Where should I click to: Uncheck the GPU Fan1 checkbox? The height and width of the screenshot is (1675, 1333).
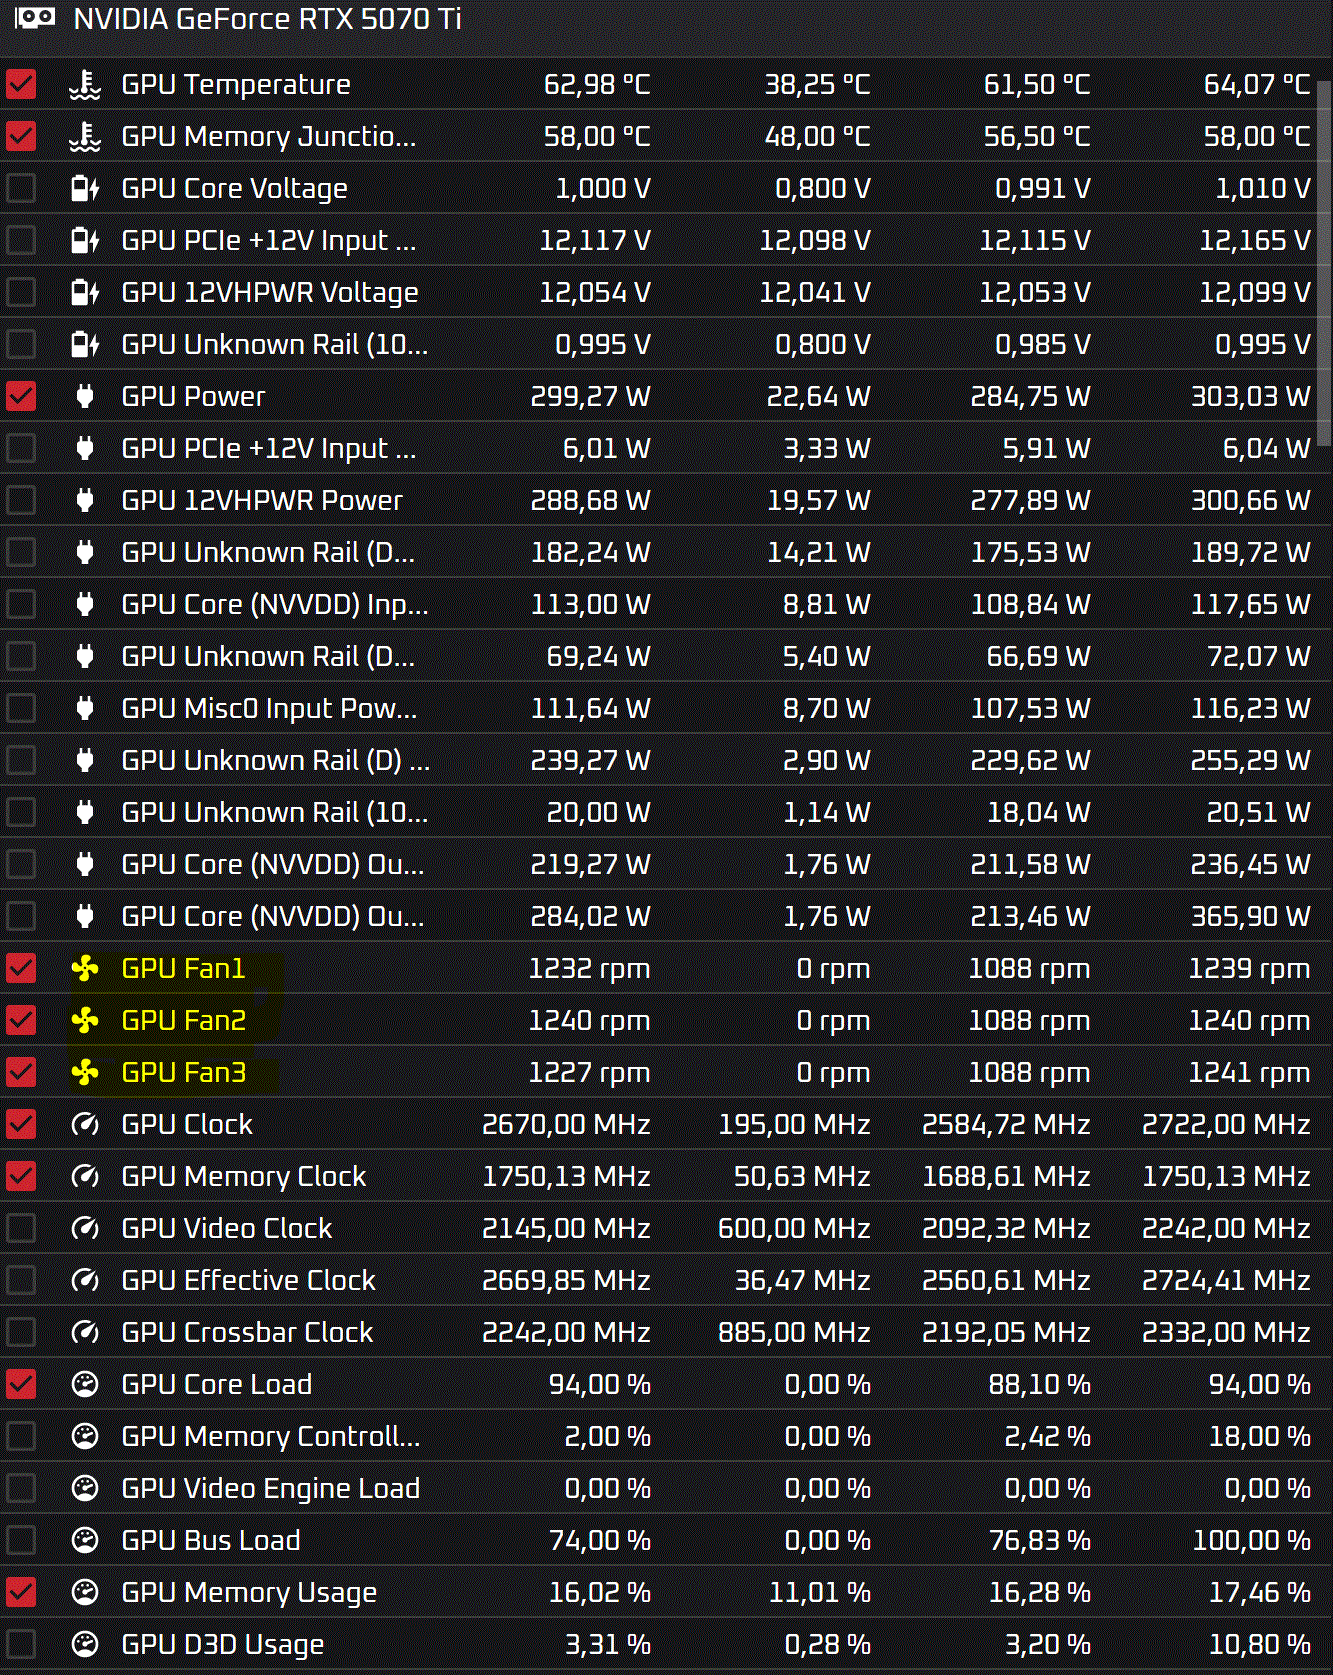(x=21, y=968)
